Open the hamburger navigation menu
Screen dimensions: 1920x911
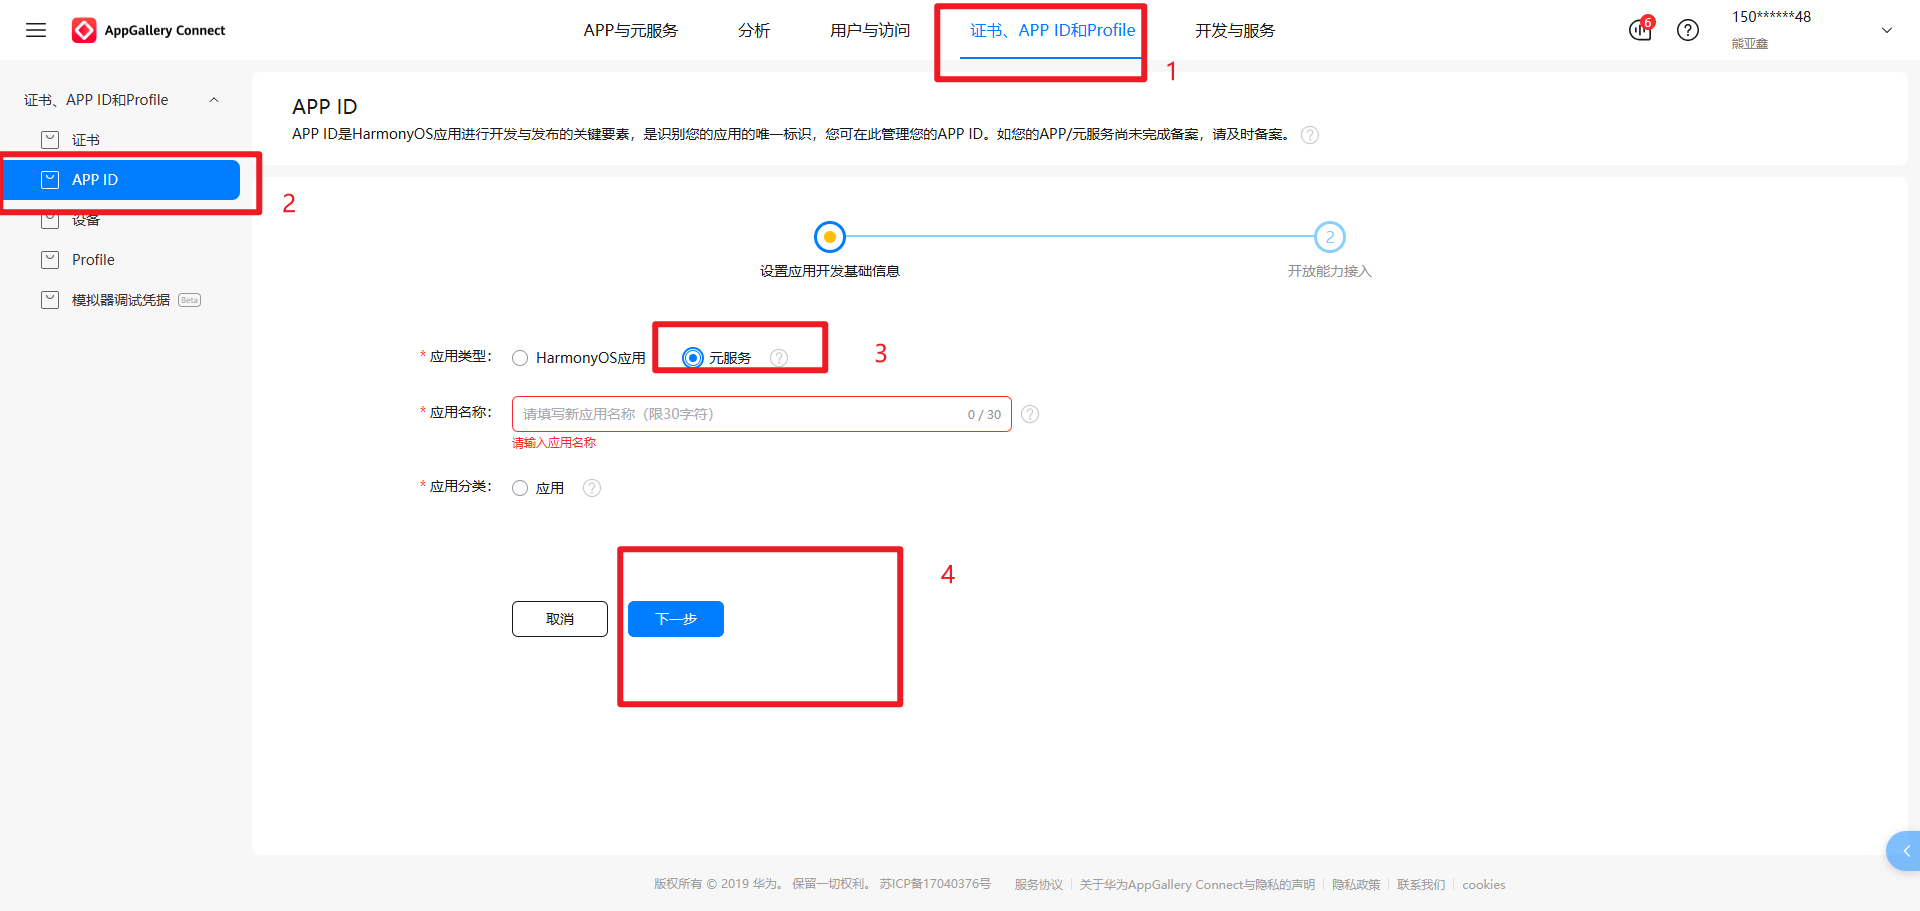[36, 30]
